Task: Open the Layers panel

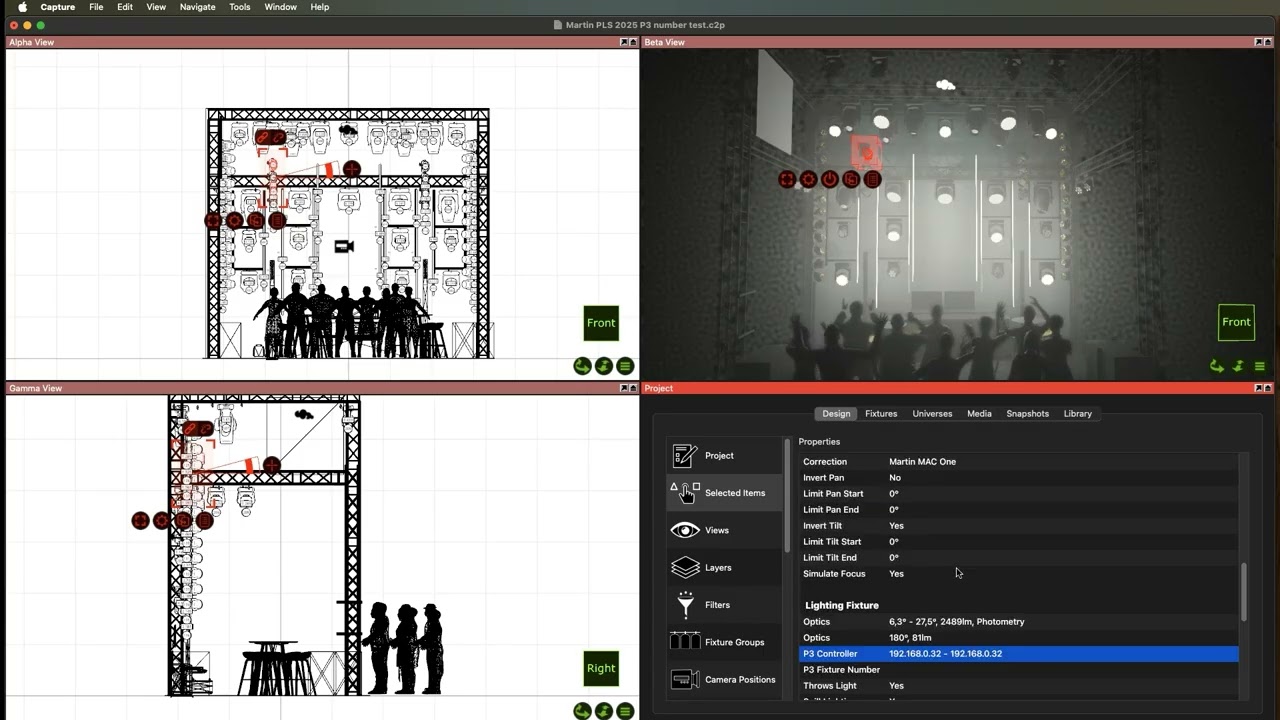Action: 717,567
